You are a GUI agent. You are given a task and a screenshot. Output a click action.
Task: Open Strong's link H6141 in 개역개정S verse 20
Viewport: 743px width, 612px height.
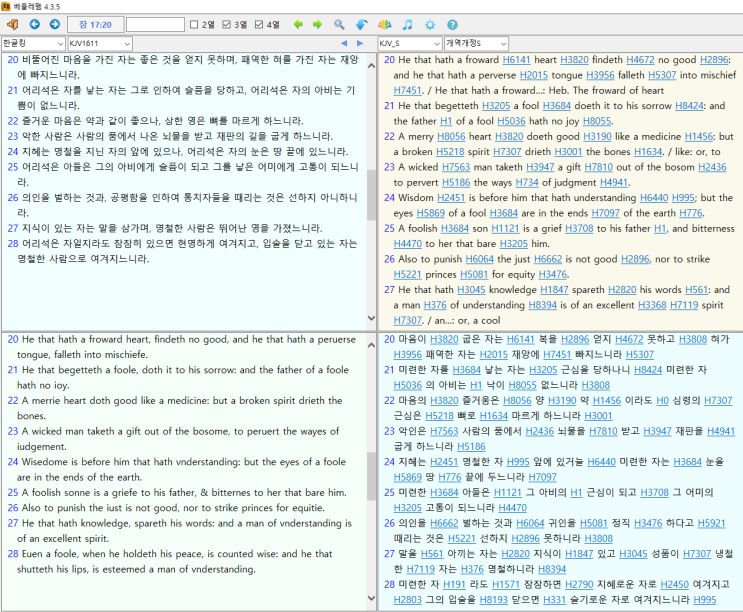[x=520, y=339]
